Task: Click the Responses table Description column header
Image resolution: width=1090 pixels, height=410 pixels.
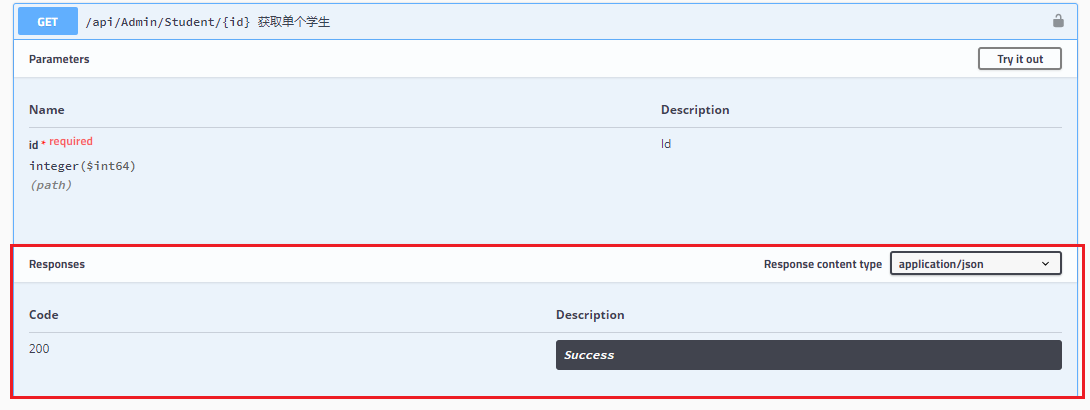Action: pyautogui.click(x=590, y=315)
